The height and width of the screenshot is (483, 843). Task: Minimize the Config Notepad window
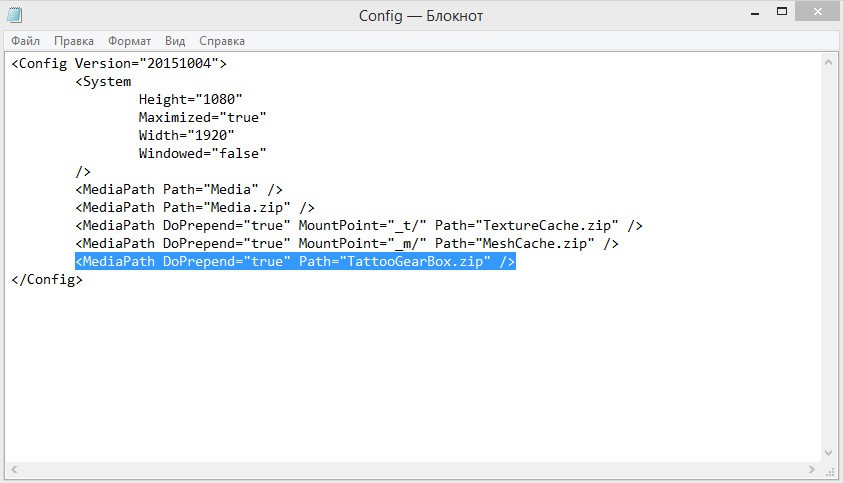(x=755, y=12)
